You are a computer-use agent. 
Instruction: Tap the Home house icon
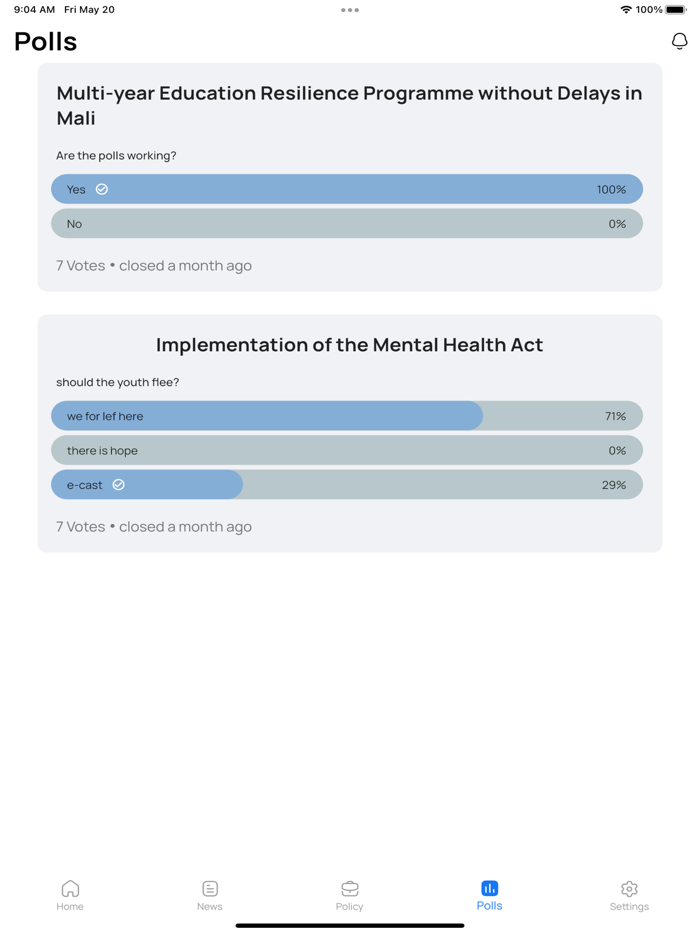pos(70,888)
